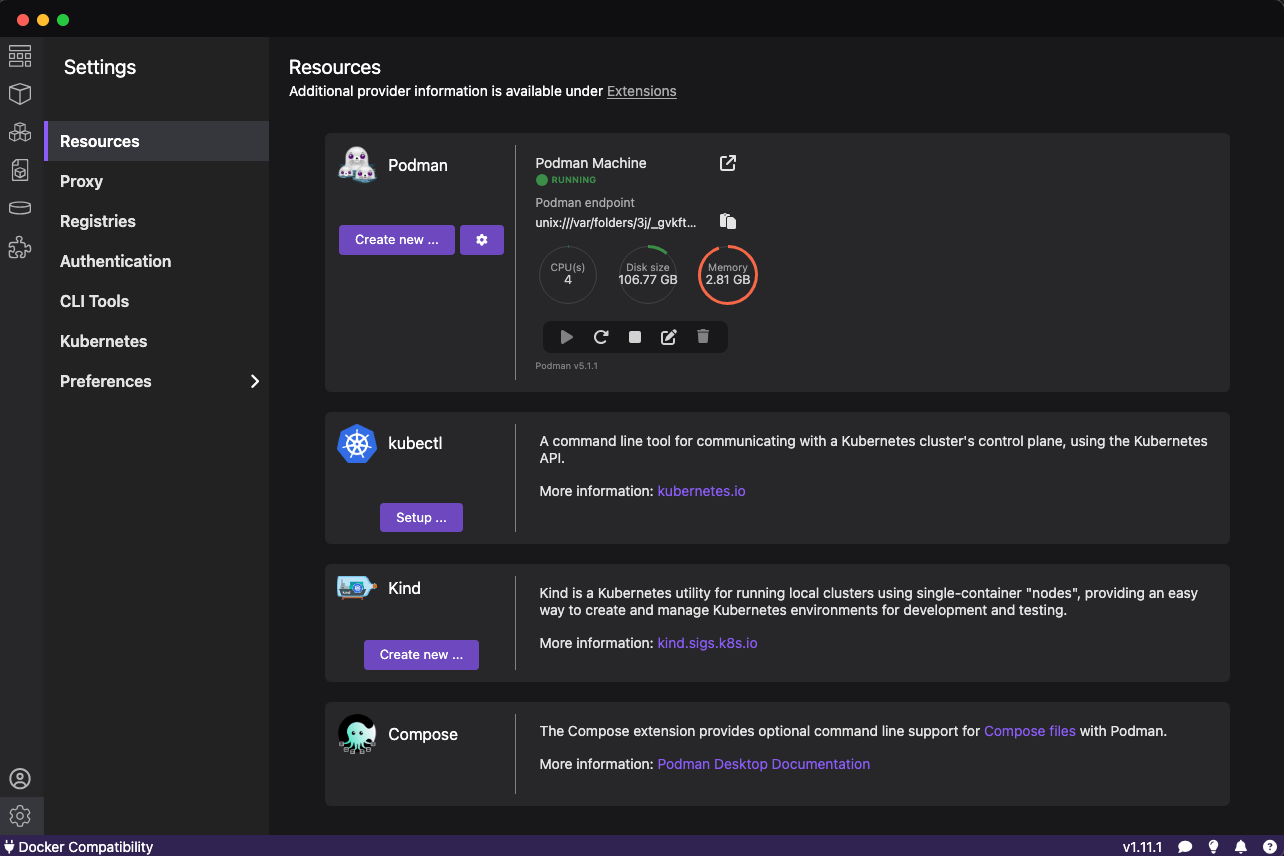Click the Resources page heading
The height and width of the screenshot is (856, 1284).
(335, 67)
